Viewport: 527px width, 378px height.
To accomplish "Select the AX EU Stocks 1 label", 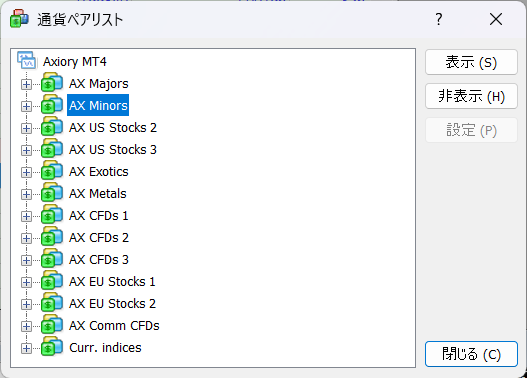I will [112, 282].
